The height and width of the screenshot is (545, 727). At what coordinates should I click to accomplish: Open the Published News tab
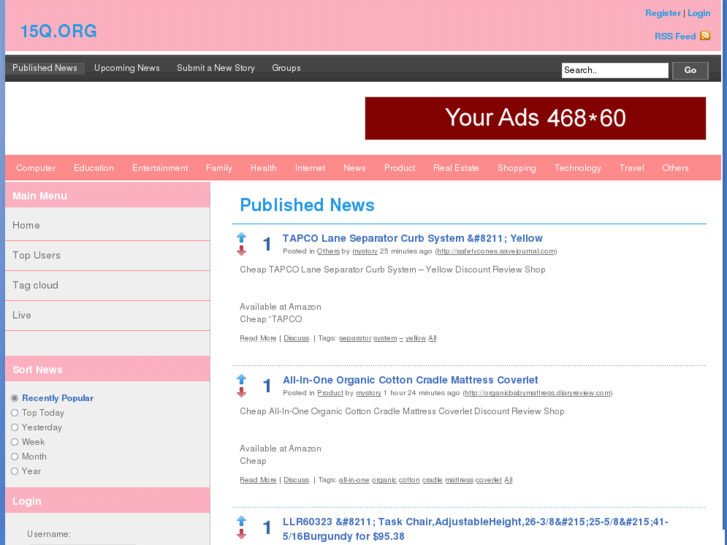point(45,68)
